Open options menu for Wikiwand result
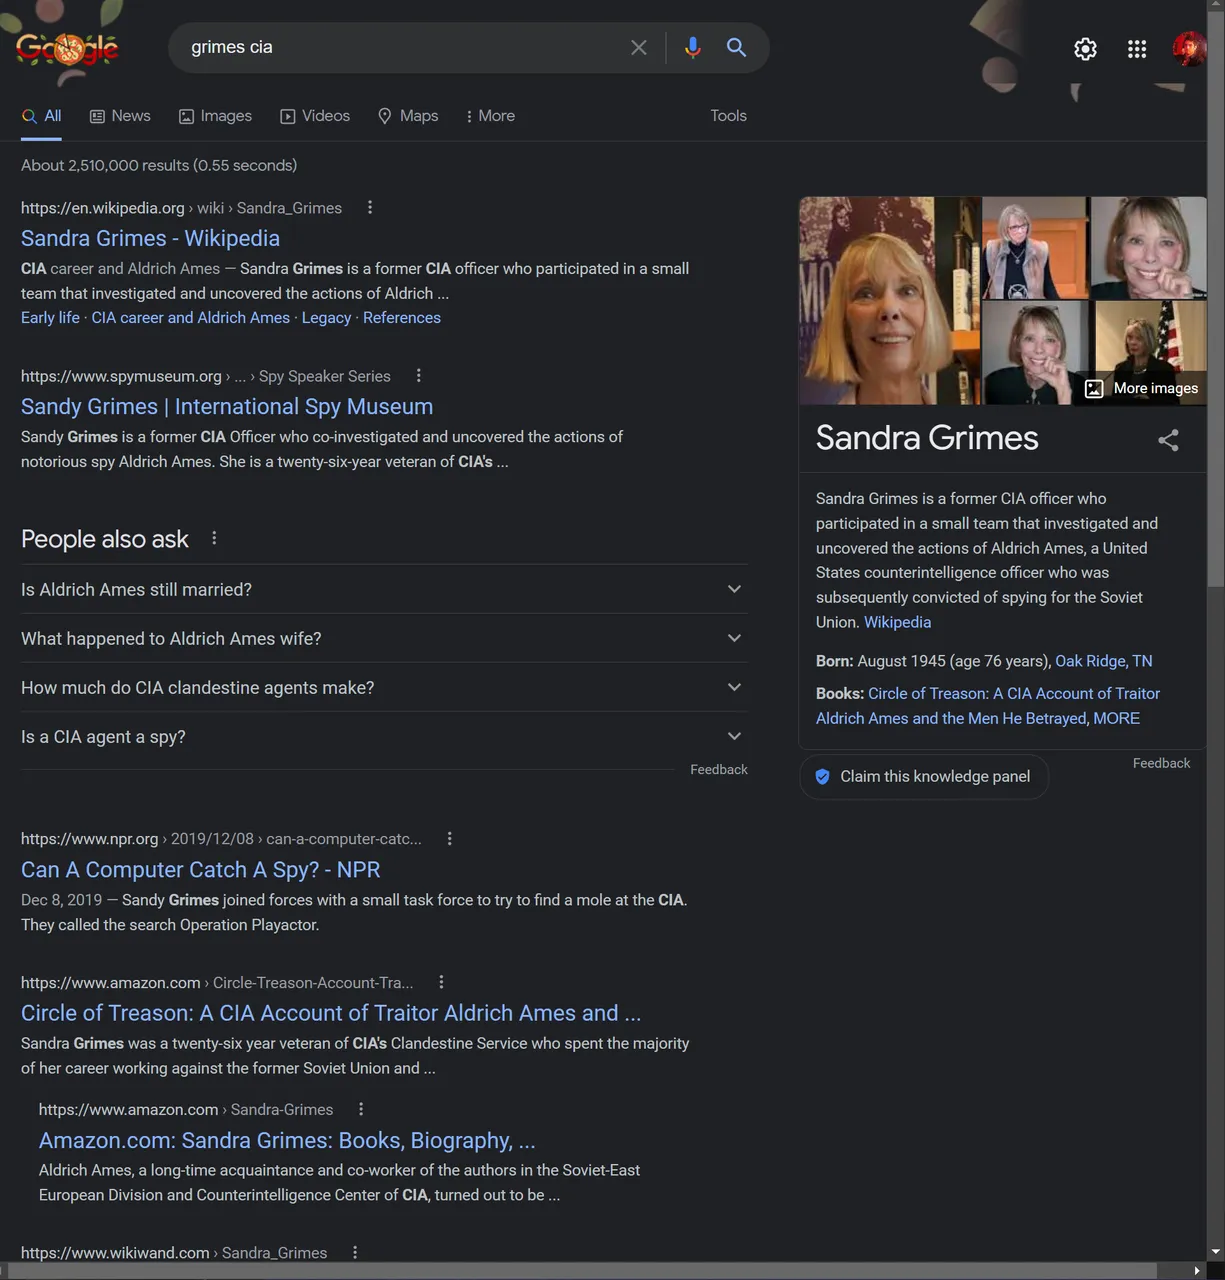 pos(354,1252)
